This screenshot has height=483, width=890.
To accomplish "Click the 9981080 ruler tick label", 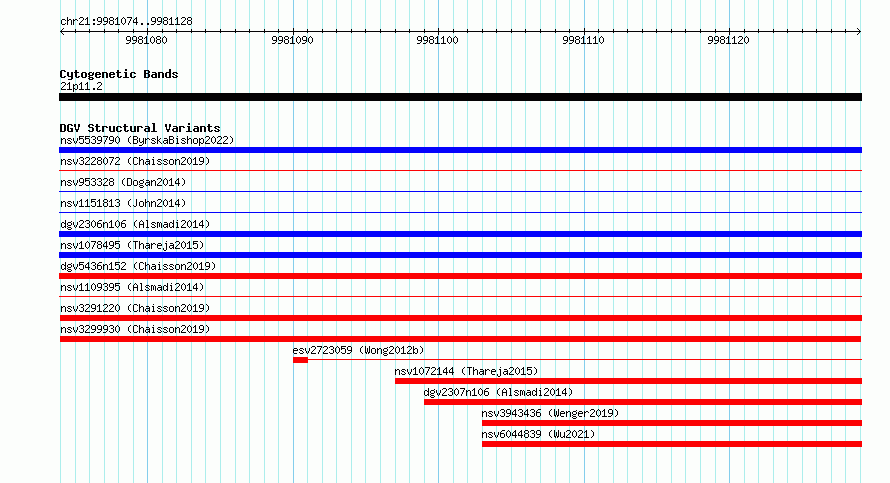I will click(x=146, y=40).
